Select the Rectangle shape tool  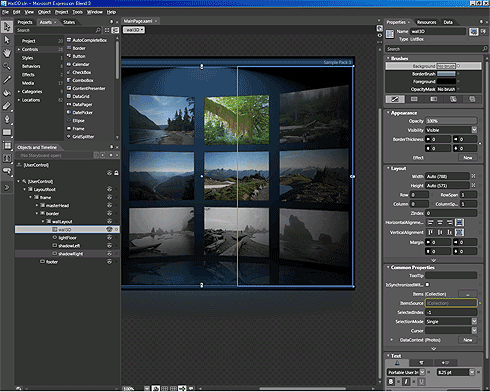coord(7,132)
